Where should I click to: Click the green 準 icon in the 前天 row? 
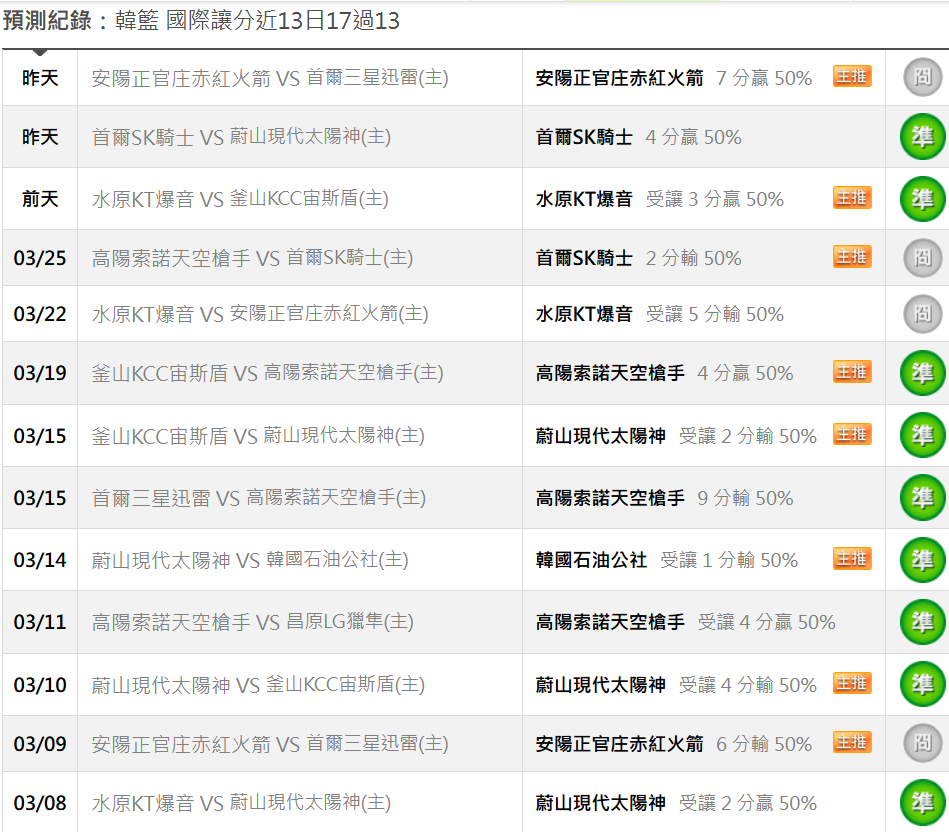tap(922, 199)
